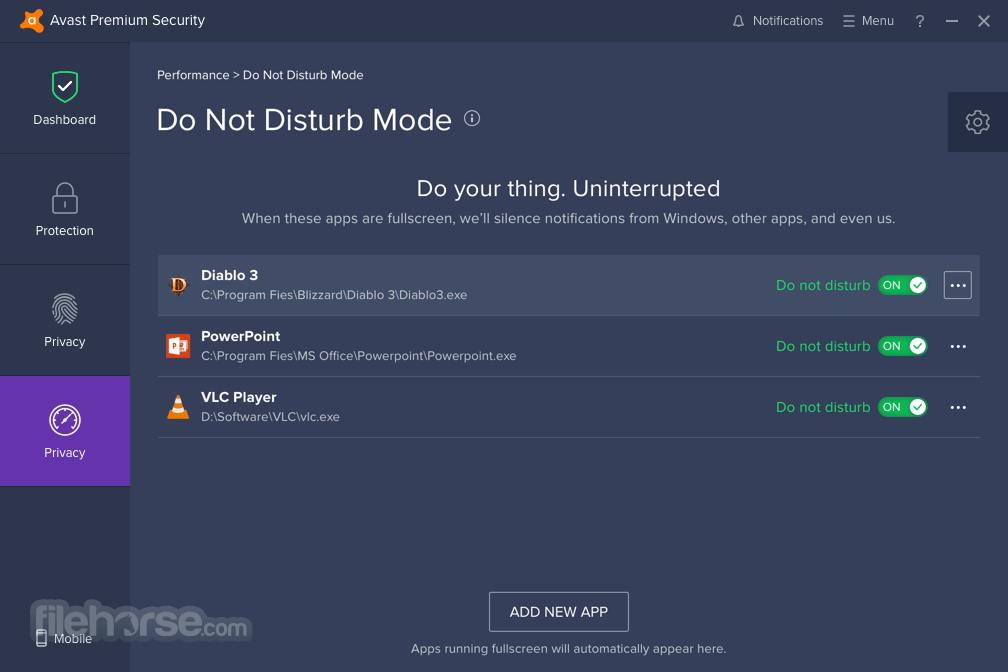This screenshot has height=672, width=1008.
Task: Click the Diablo3.exe file path
Action: tap(334, 295)
